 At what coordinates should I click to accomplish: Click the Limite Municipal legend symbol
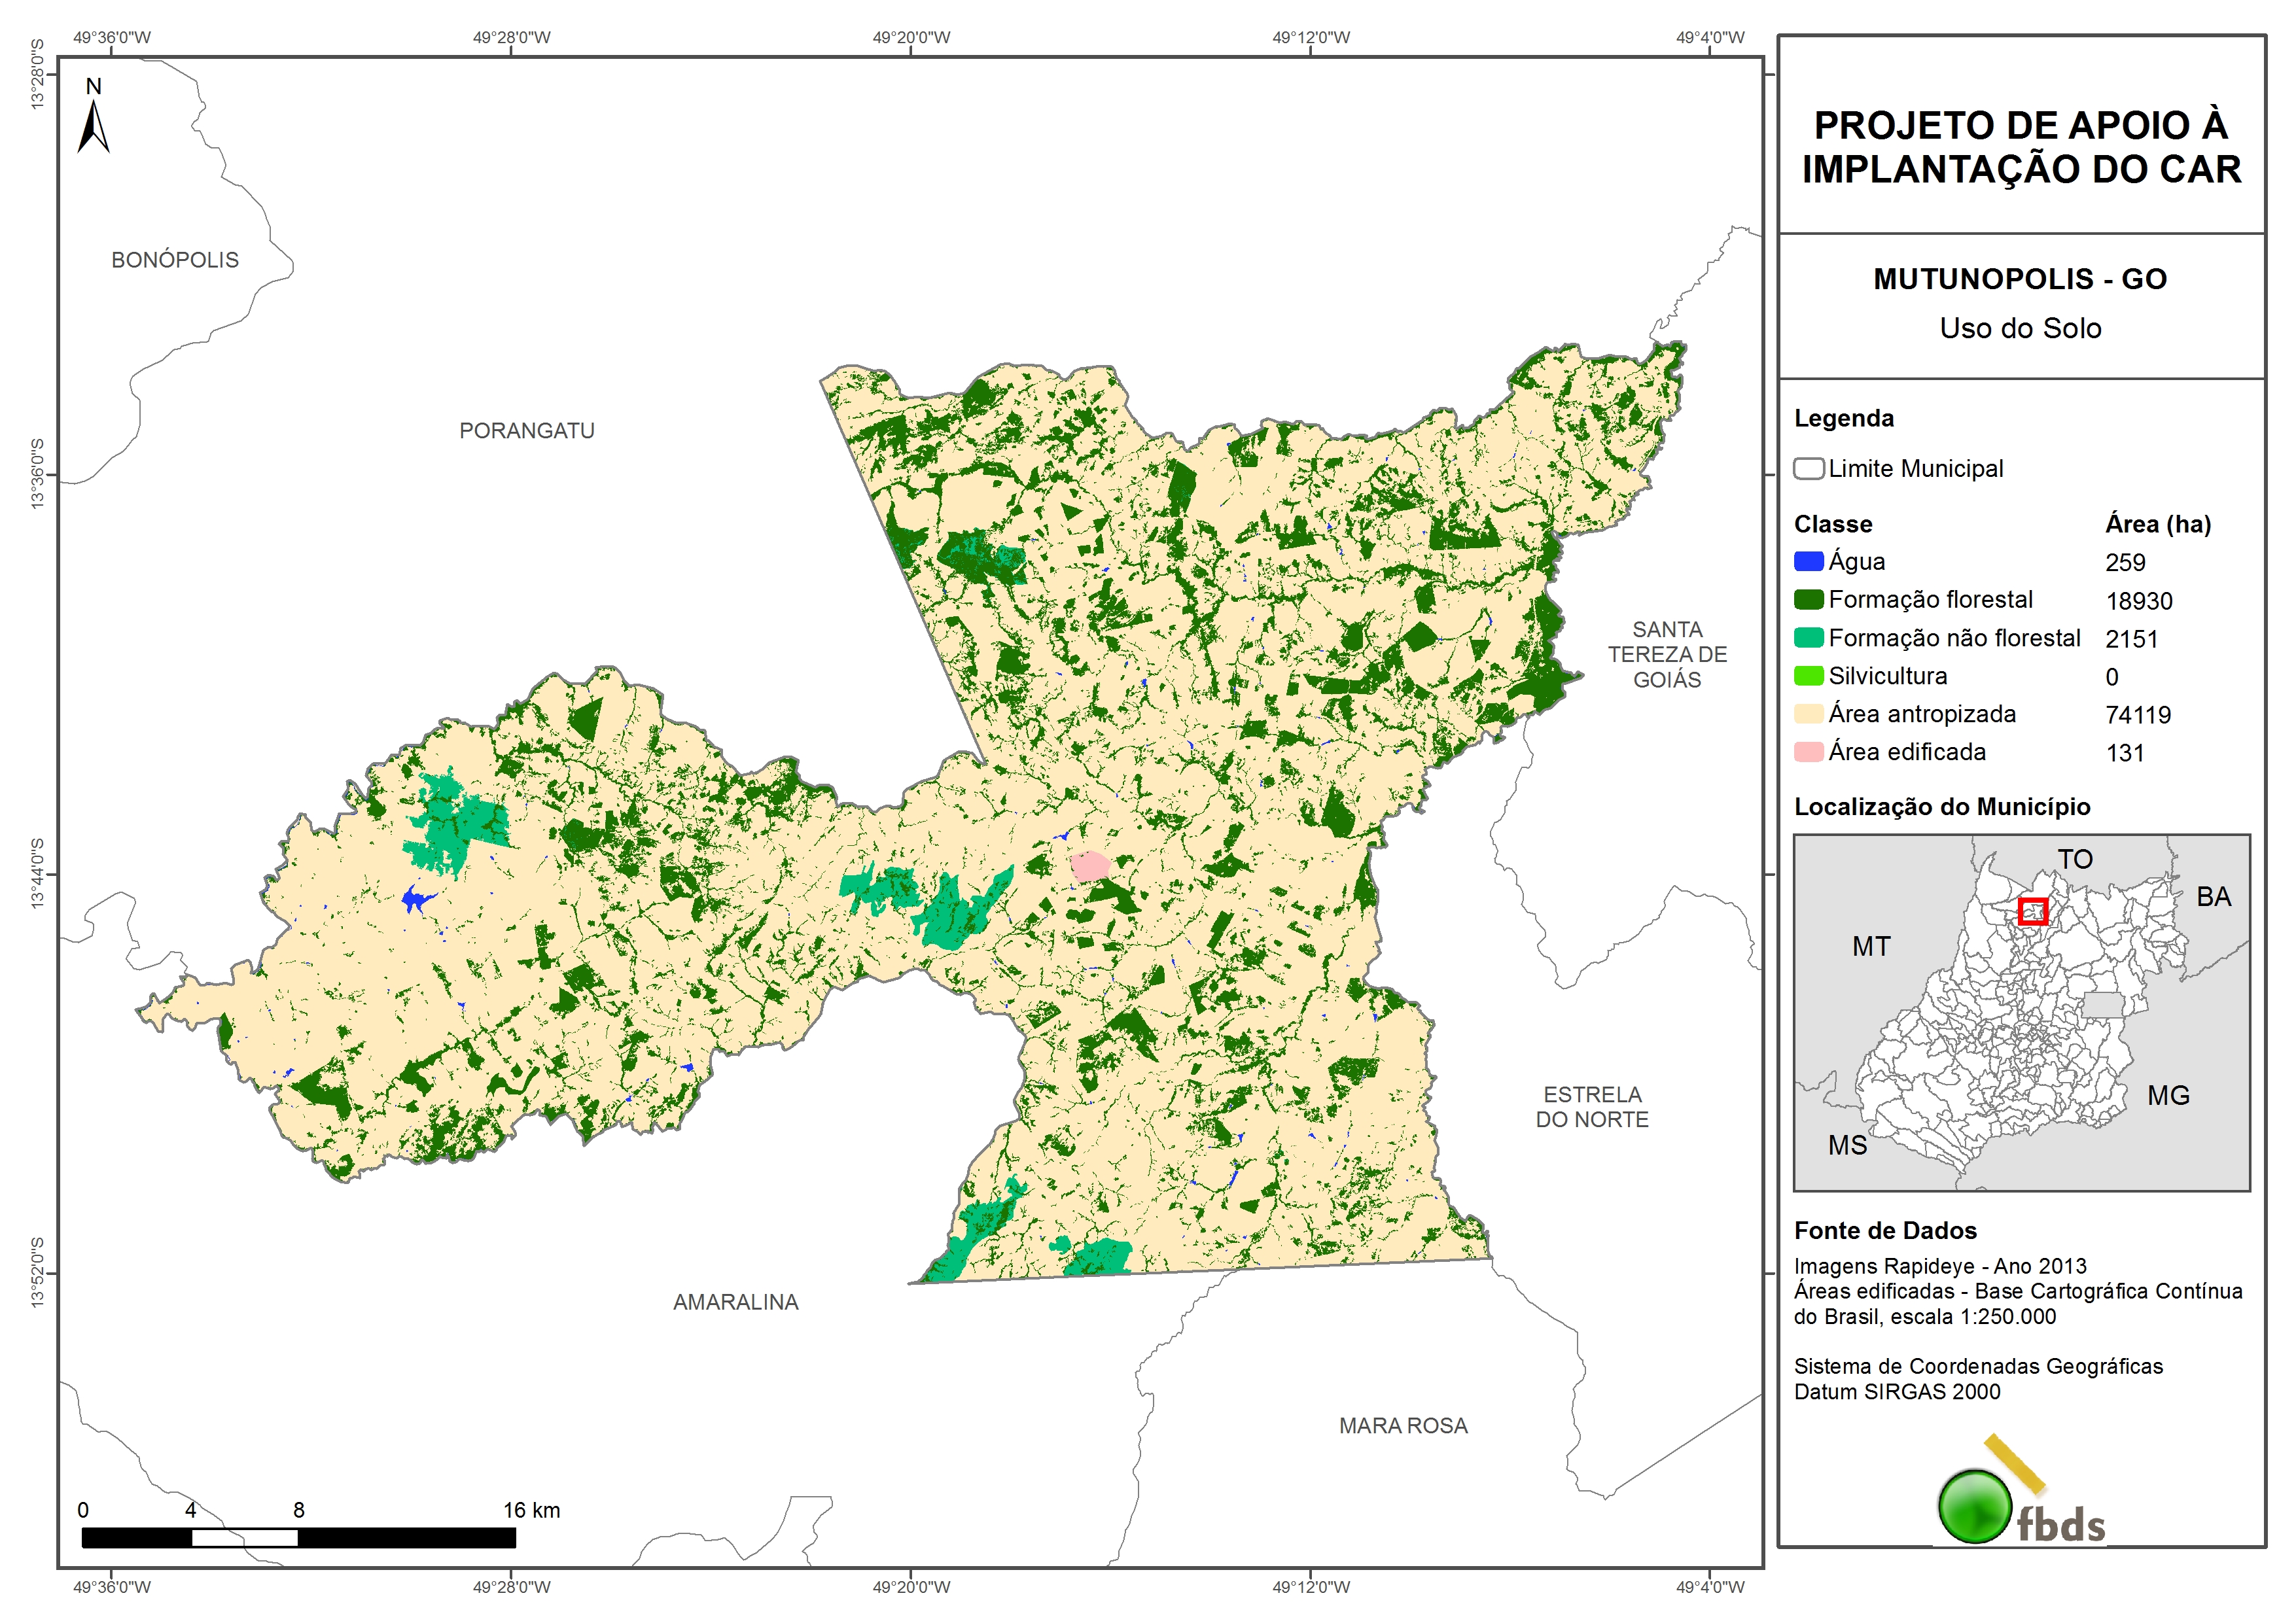(1808, 469)
